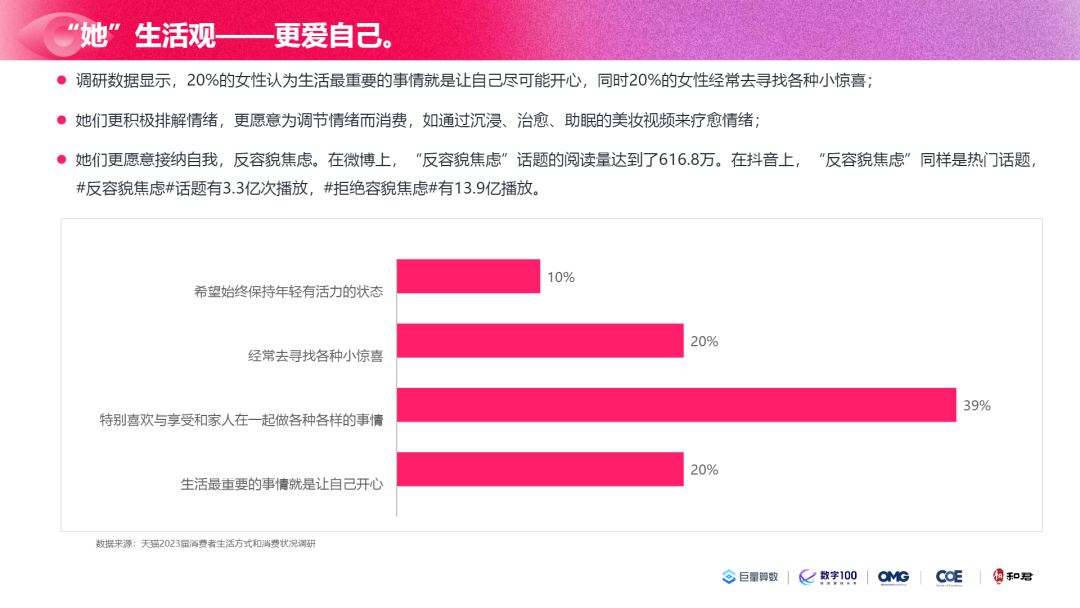Select the 10% bar in the chart
This screenshot has height=608, width=1080.
tap(468, 276)
